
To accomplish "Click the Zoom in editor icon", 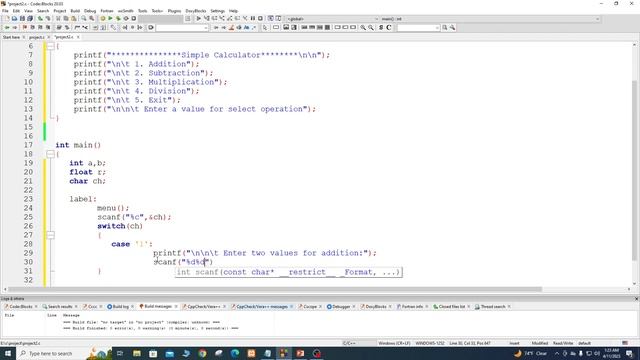I will 363,28.
